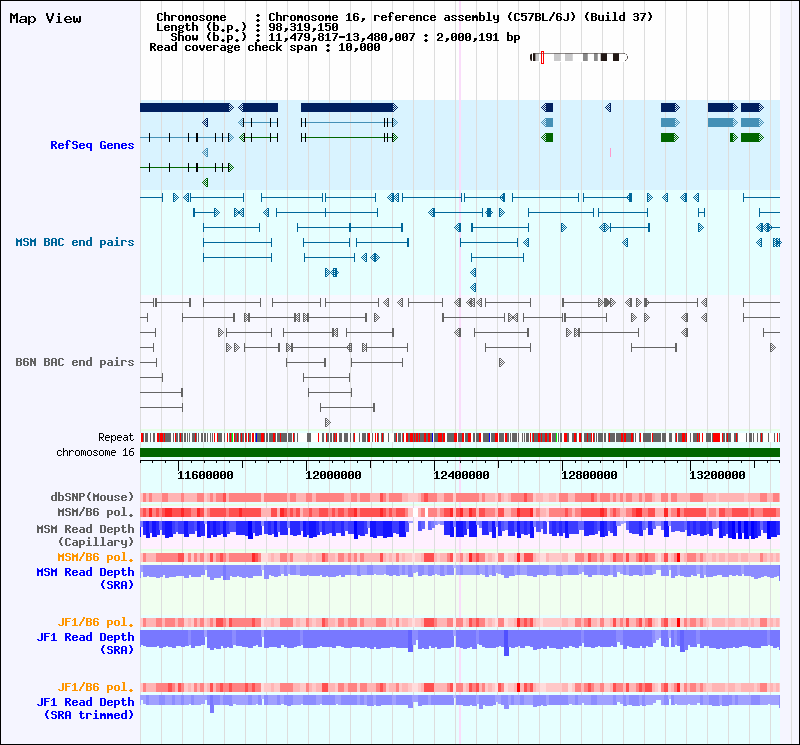
Task: Click the MSM Read Depth (Capillary) histogram
Action: [x=460, y=530]
